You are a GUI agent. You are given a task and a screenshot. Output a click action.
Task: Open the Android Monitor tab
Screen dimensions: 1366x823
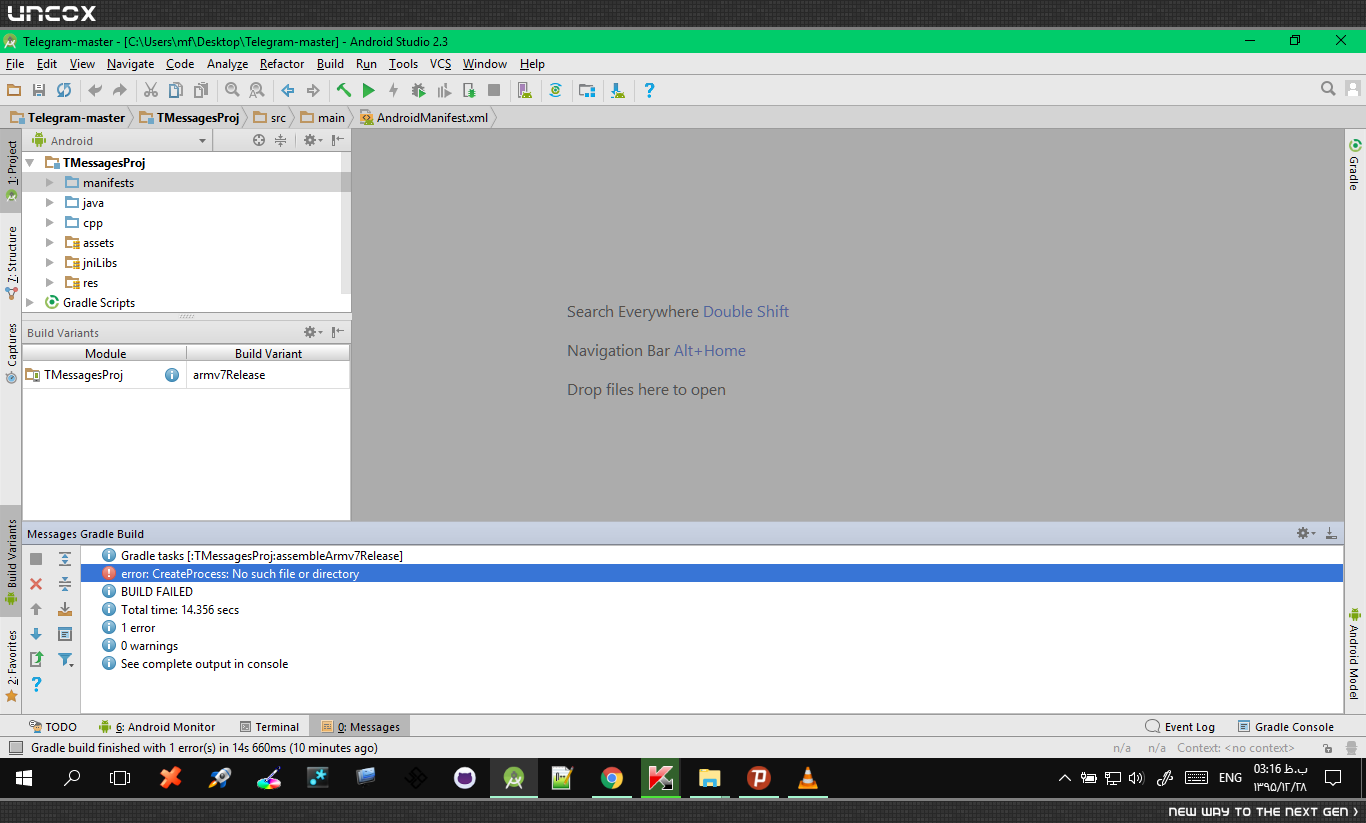coord(157,727)
